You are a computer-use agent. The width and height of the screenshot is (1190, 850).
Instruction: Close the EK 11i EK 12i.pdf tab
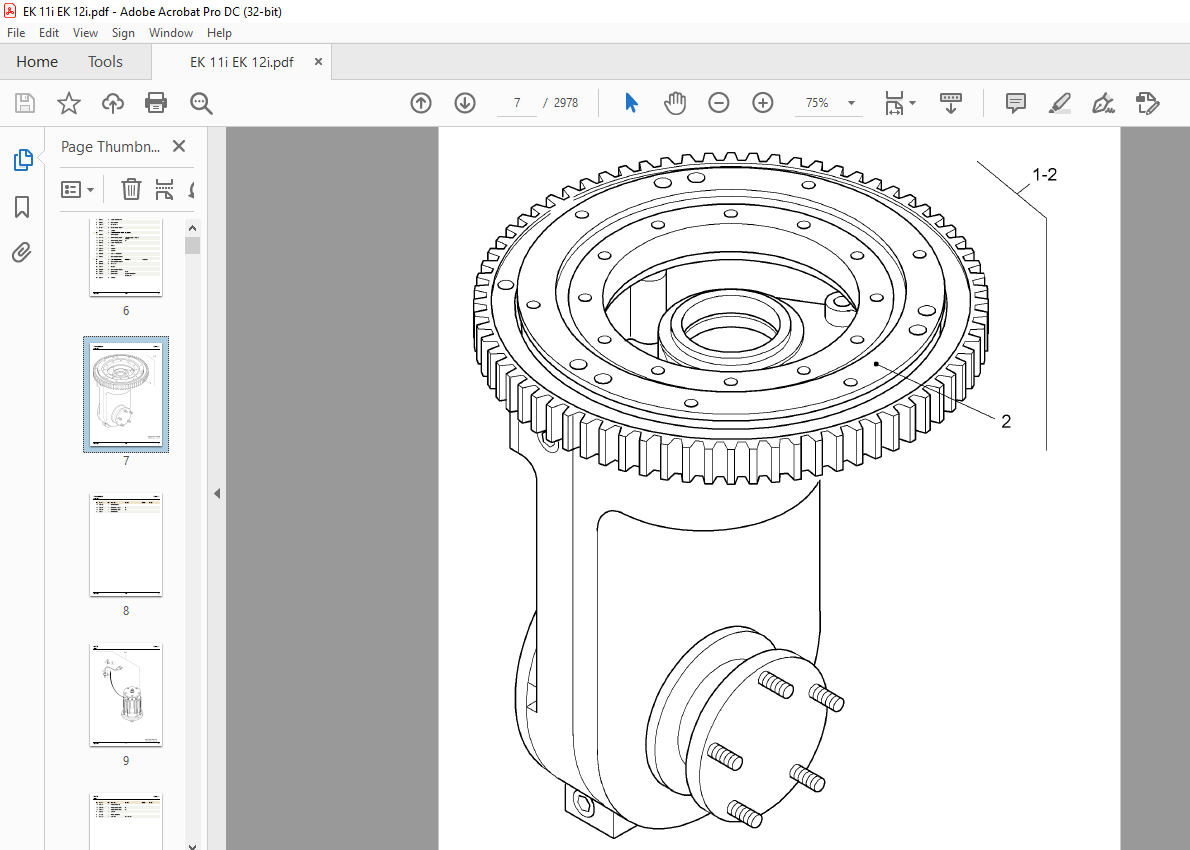tap(319, 61)
